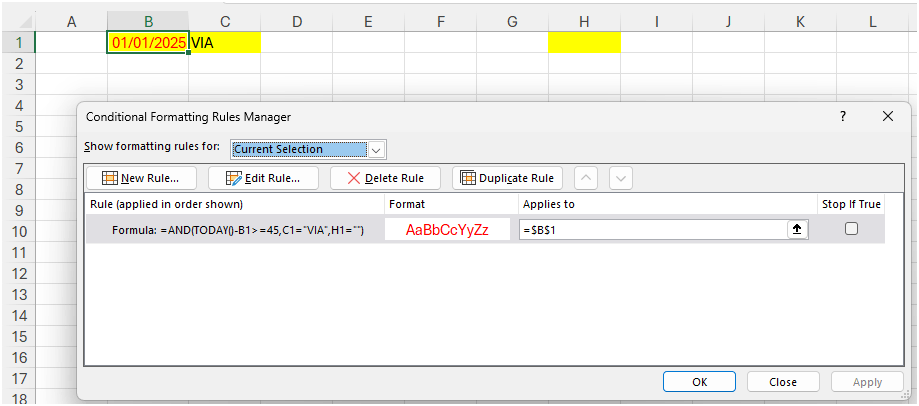919x406 pixels.
Task: Select column B header
Action: coord(148,22)
